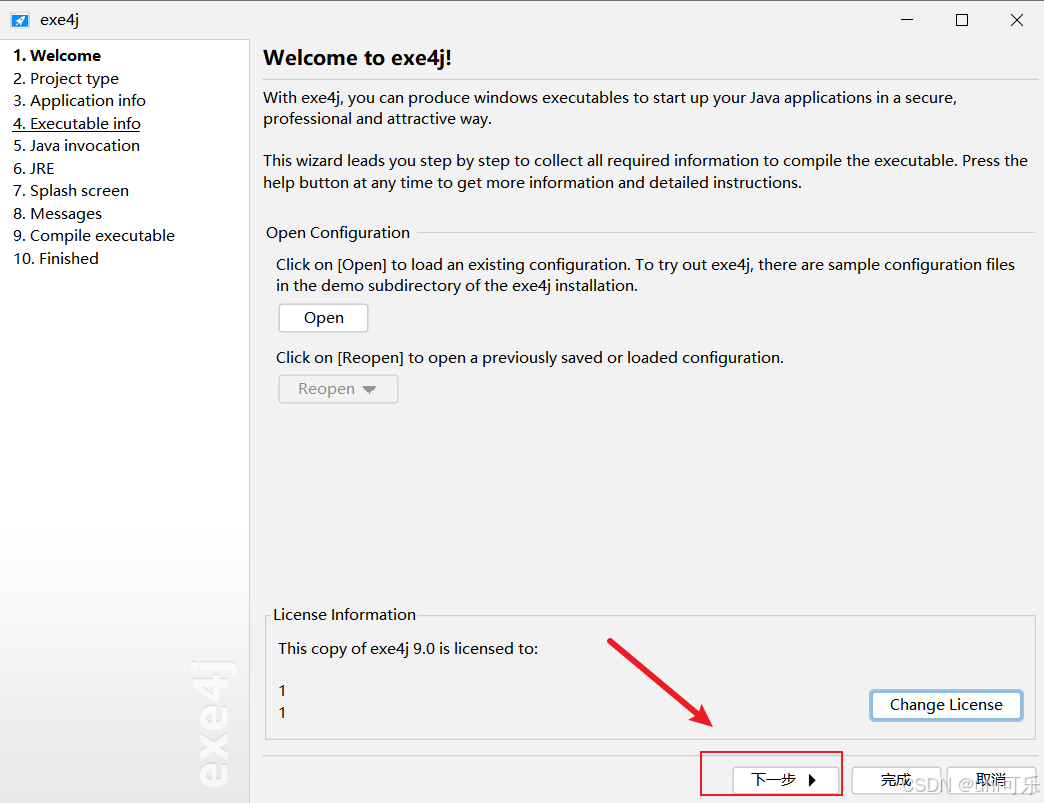This screenshot has width=1044, height=803.
Task: Click the 'License Information' group label
Action: 344,615
